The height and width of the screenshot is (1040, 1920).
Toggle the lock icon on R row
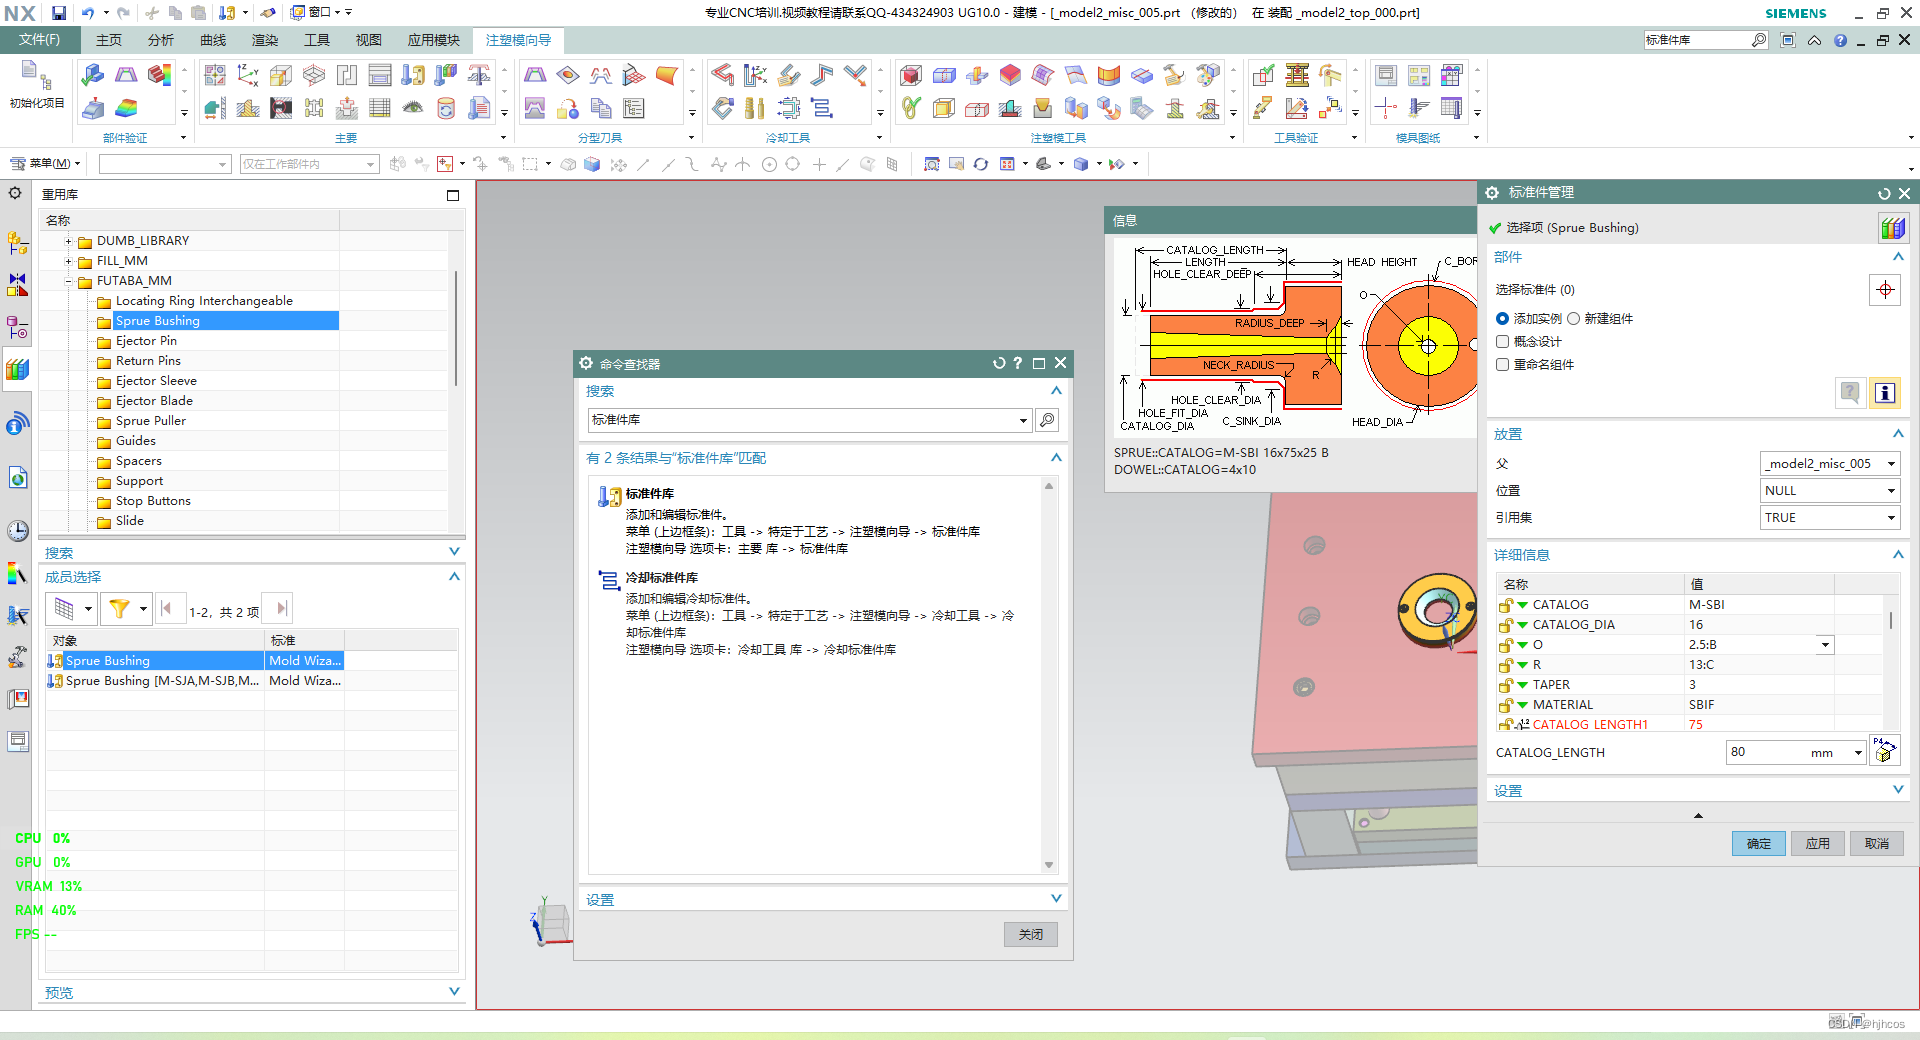pos(1505,665)
